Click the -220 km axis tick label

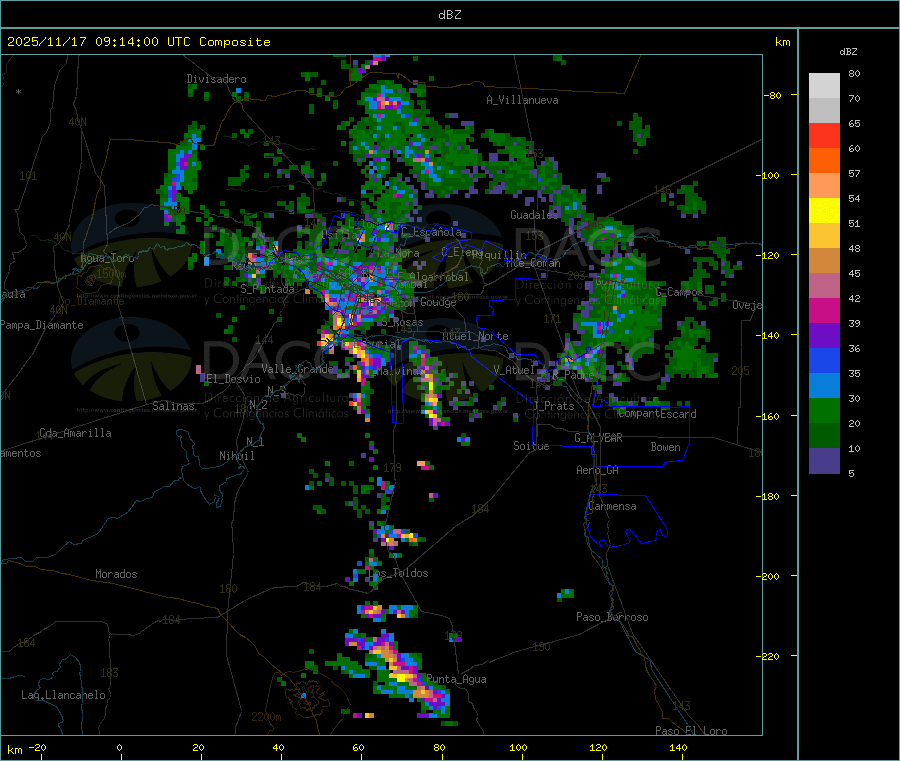(767, 657)
